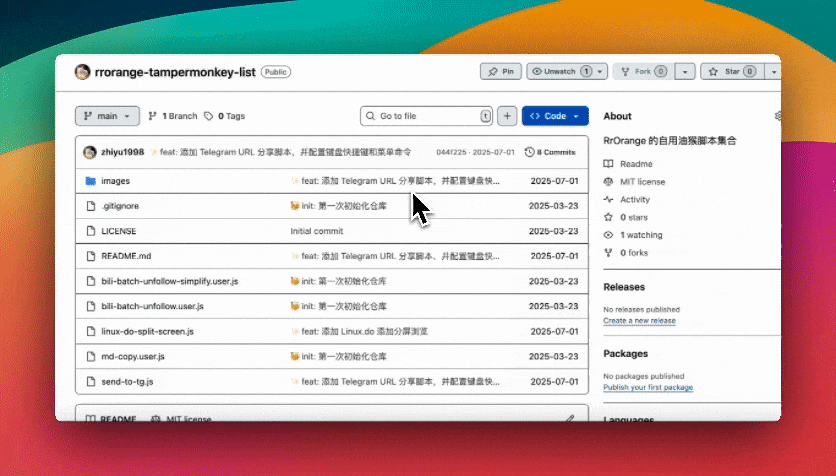
Task: Switch to the README tab
Action: (111, 418)
